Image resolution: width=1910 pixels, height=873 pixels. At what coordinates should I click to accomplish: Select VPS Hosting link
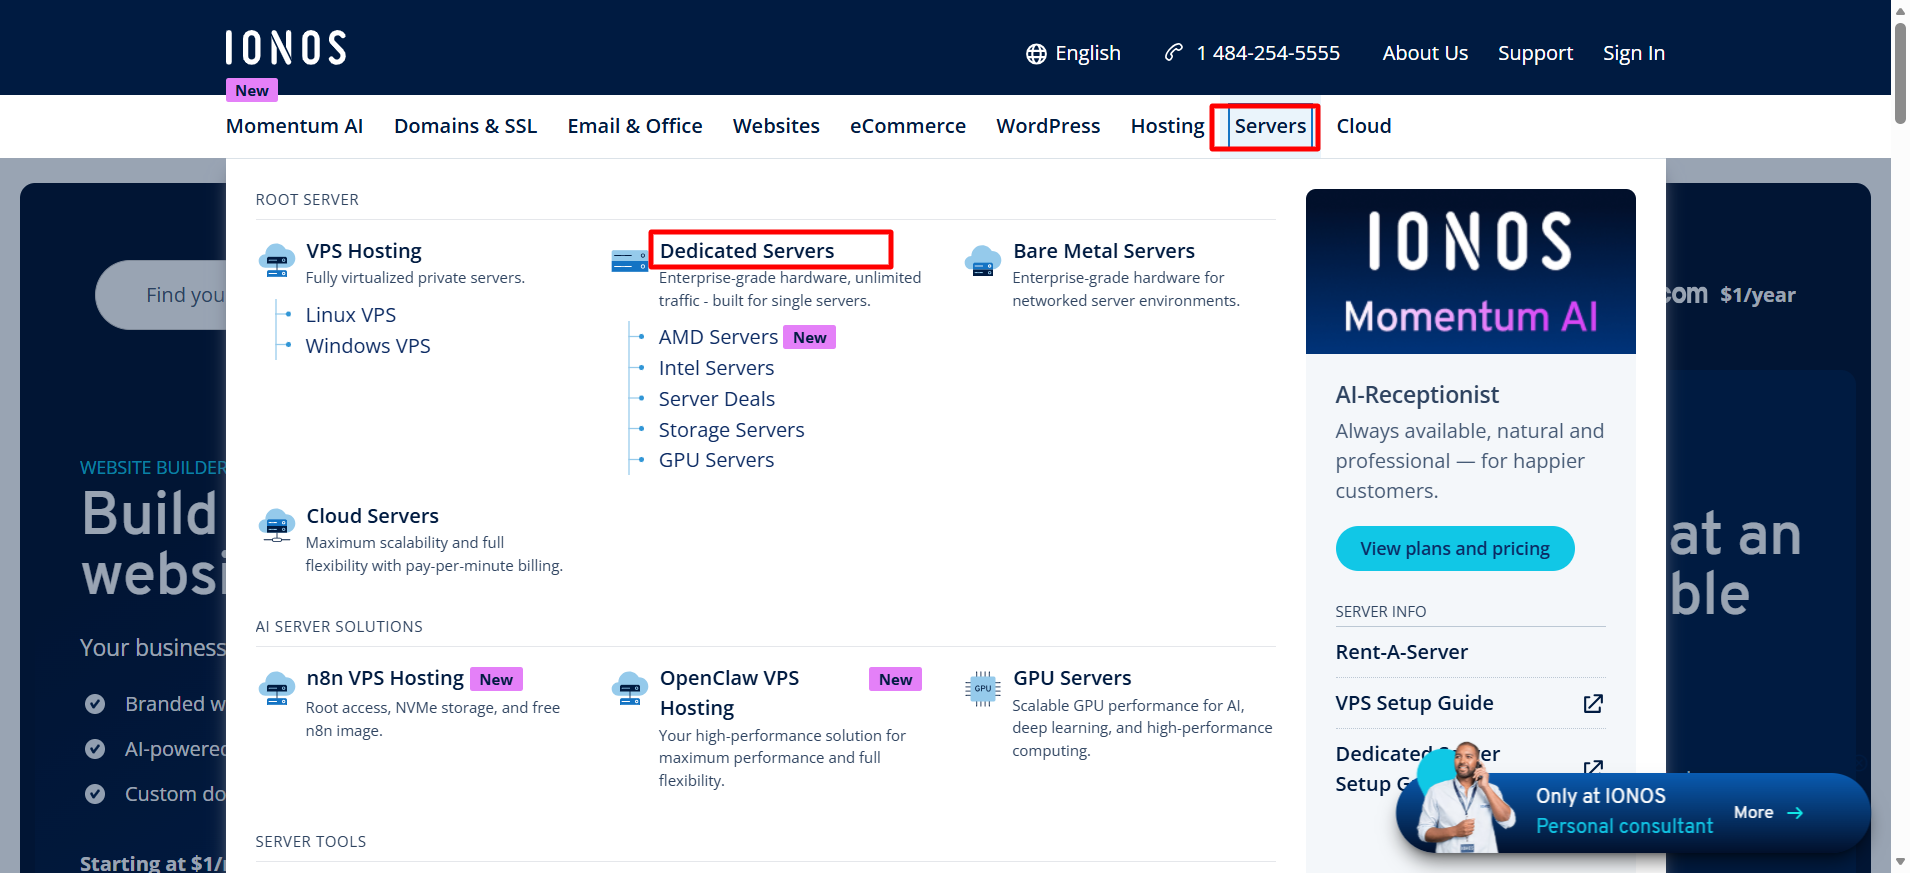364,251
